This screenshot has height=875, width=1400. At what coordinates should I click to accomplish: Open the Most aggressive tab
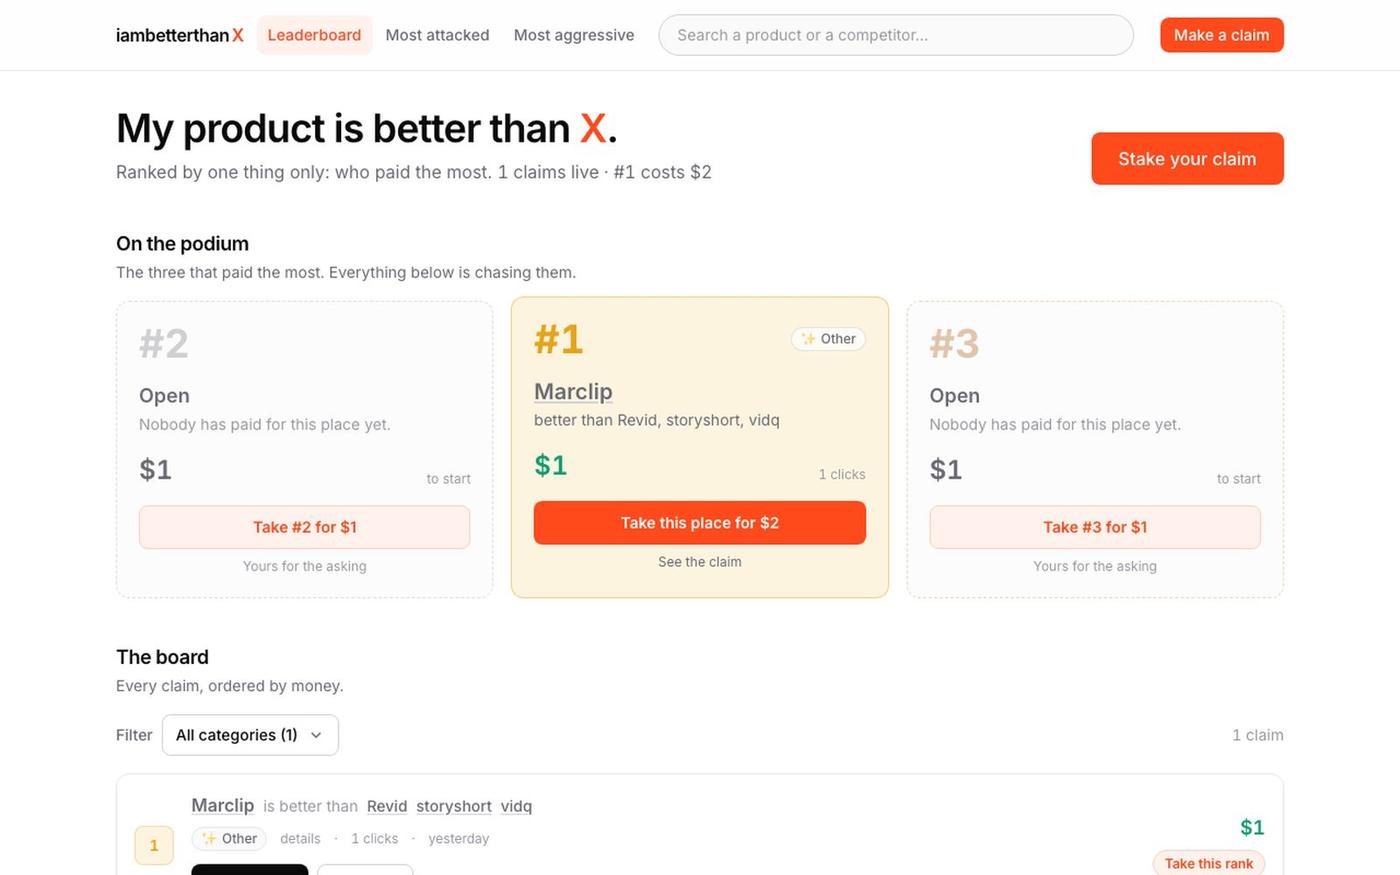click(574, 35)
